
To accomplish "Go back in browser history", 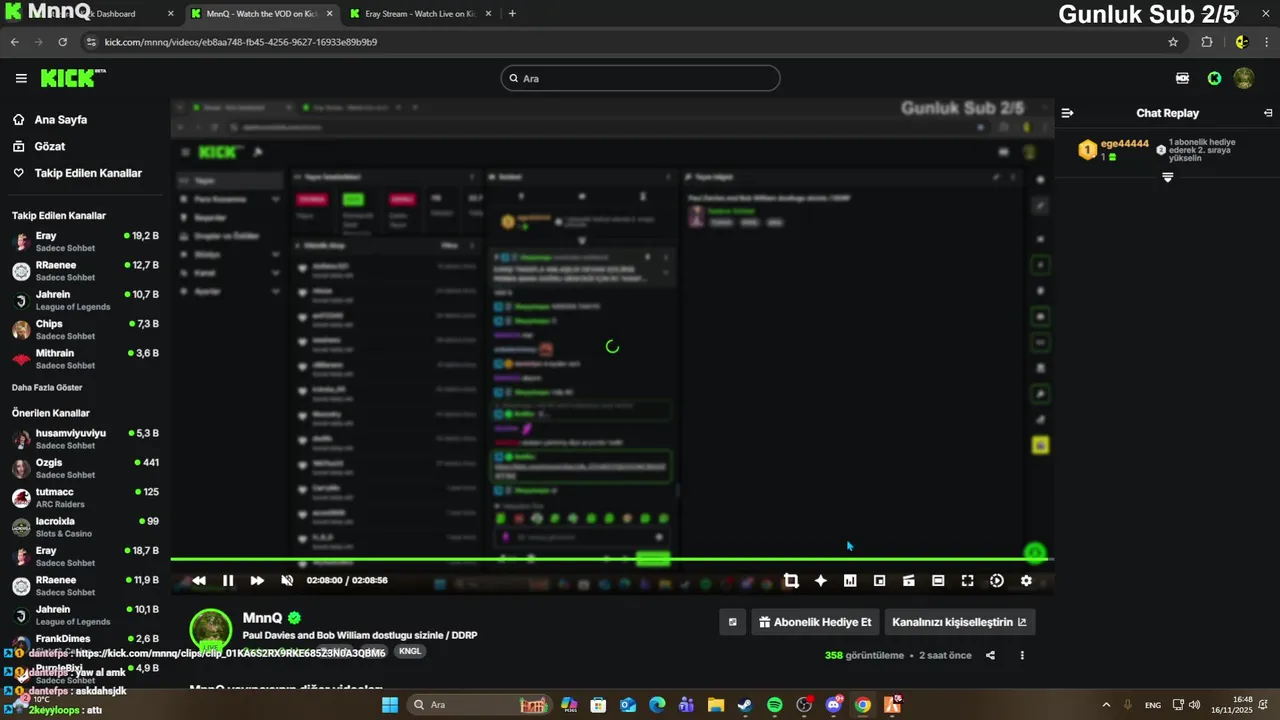I will click(x=14, y=42).
